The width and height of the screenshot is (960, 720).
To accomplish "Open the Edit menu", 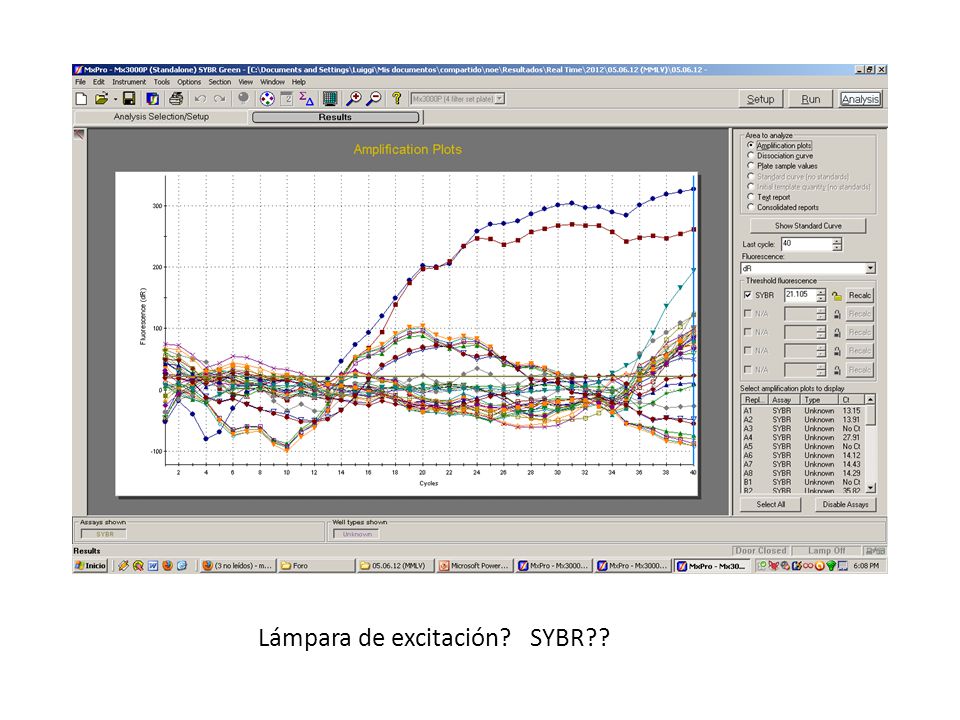I will 99,82.
